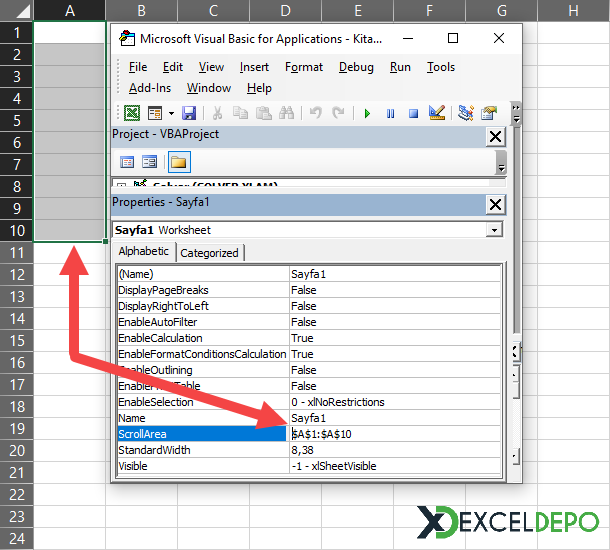Toggle Design Mode icon

pos(435,114)
